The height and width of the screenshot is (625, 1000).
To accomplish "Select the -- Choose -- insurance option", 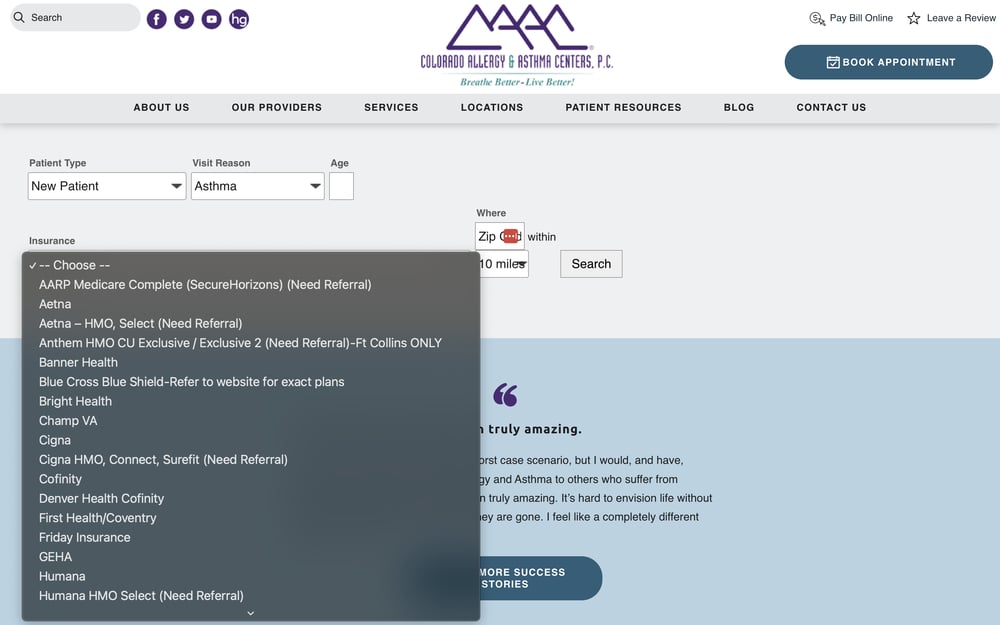I will click(251, 265).
